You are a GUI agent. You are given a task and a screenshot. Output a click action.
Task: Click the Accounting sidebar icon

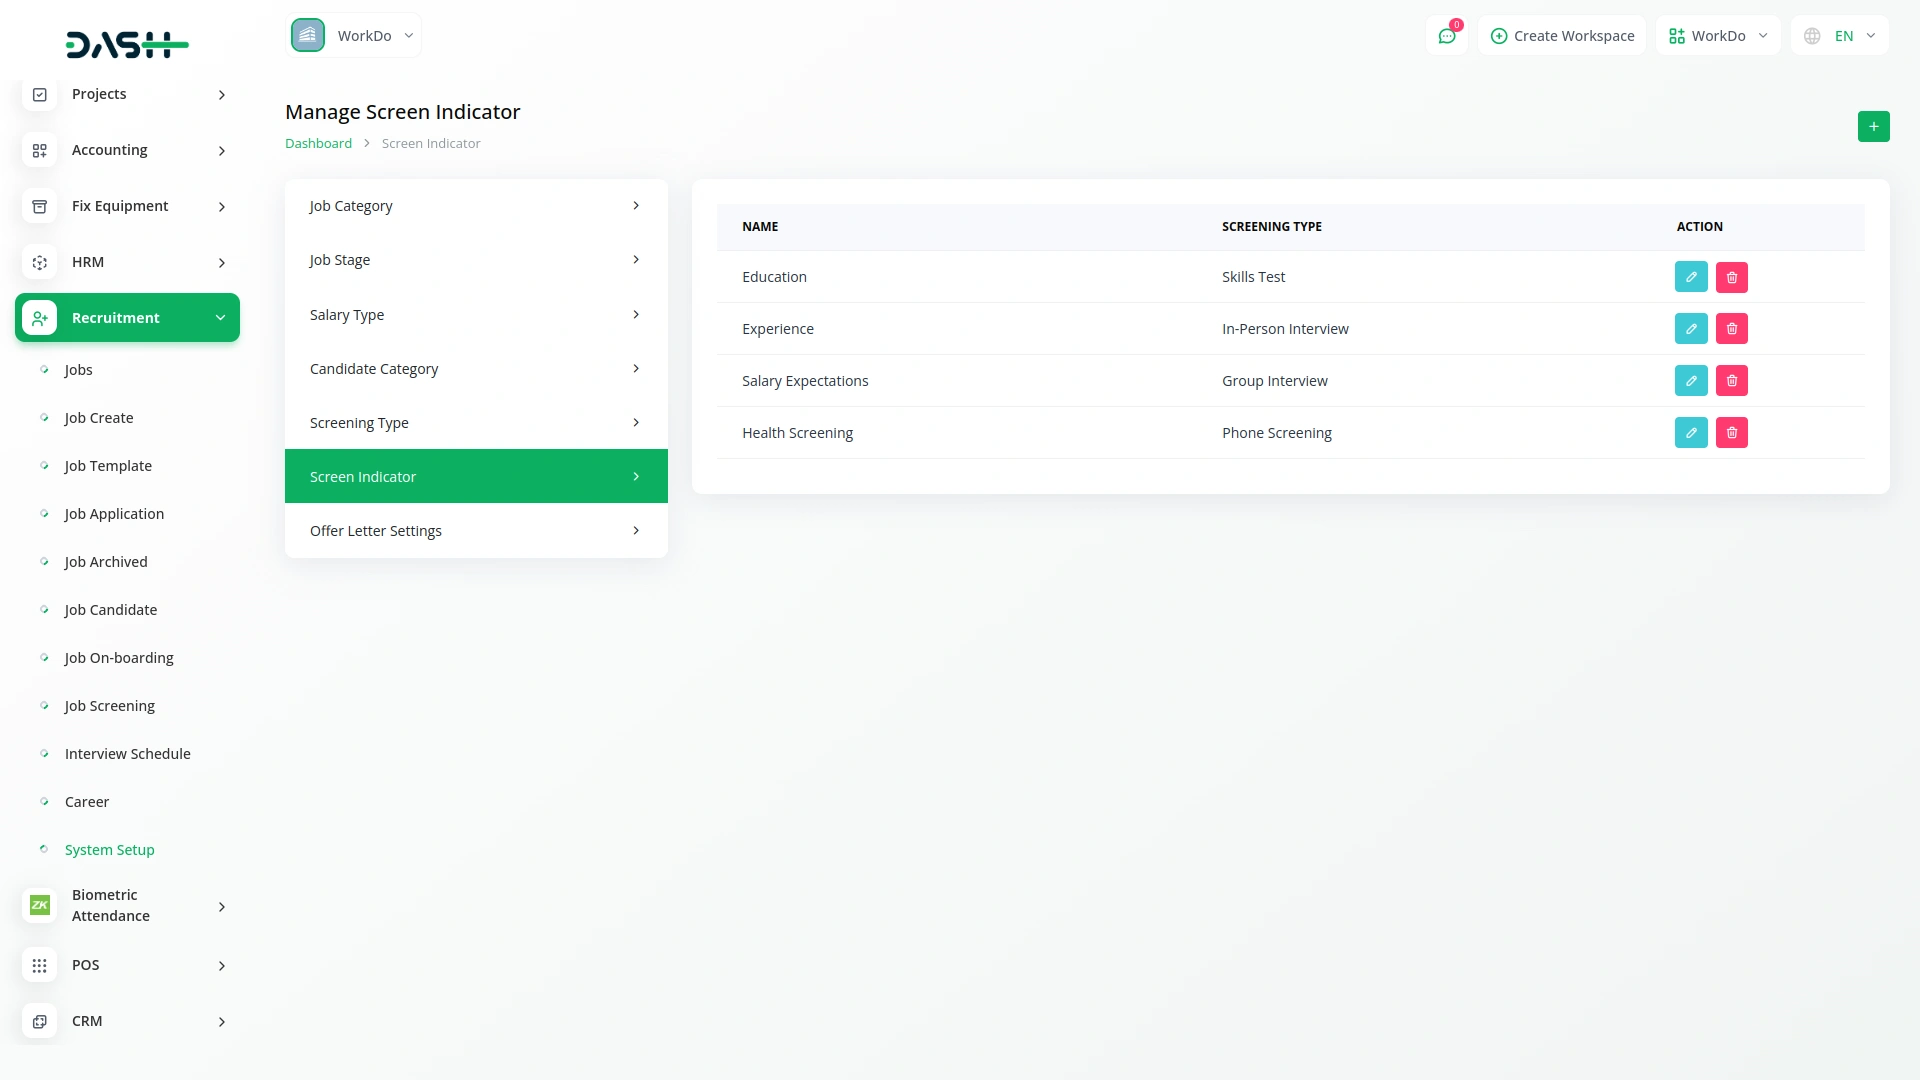[x=40, y=150]
